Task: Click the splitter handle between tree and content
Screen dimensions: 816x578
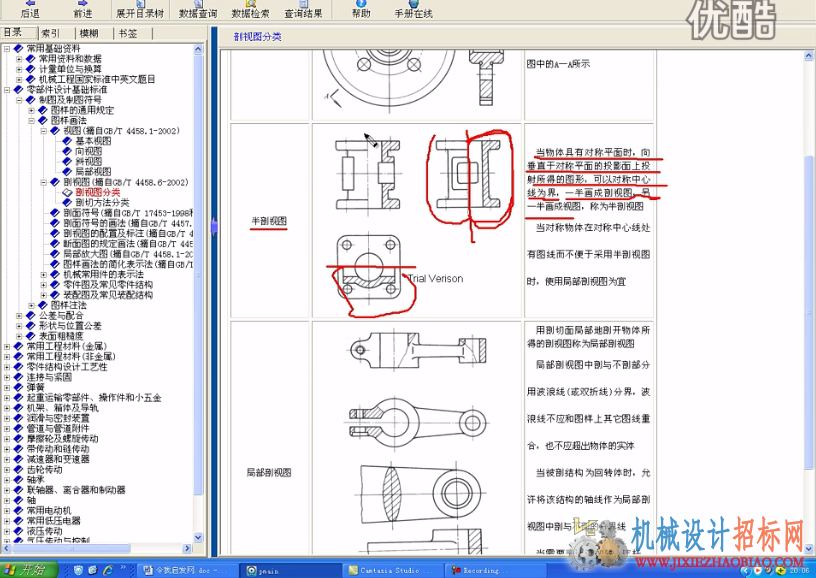Action: point(213,227)
